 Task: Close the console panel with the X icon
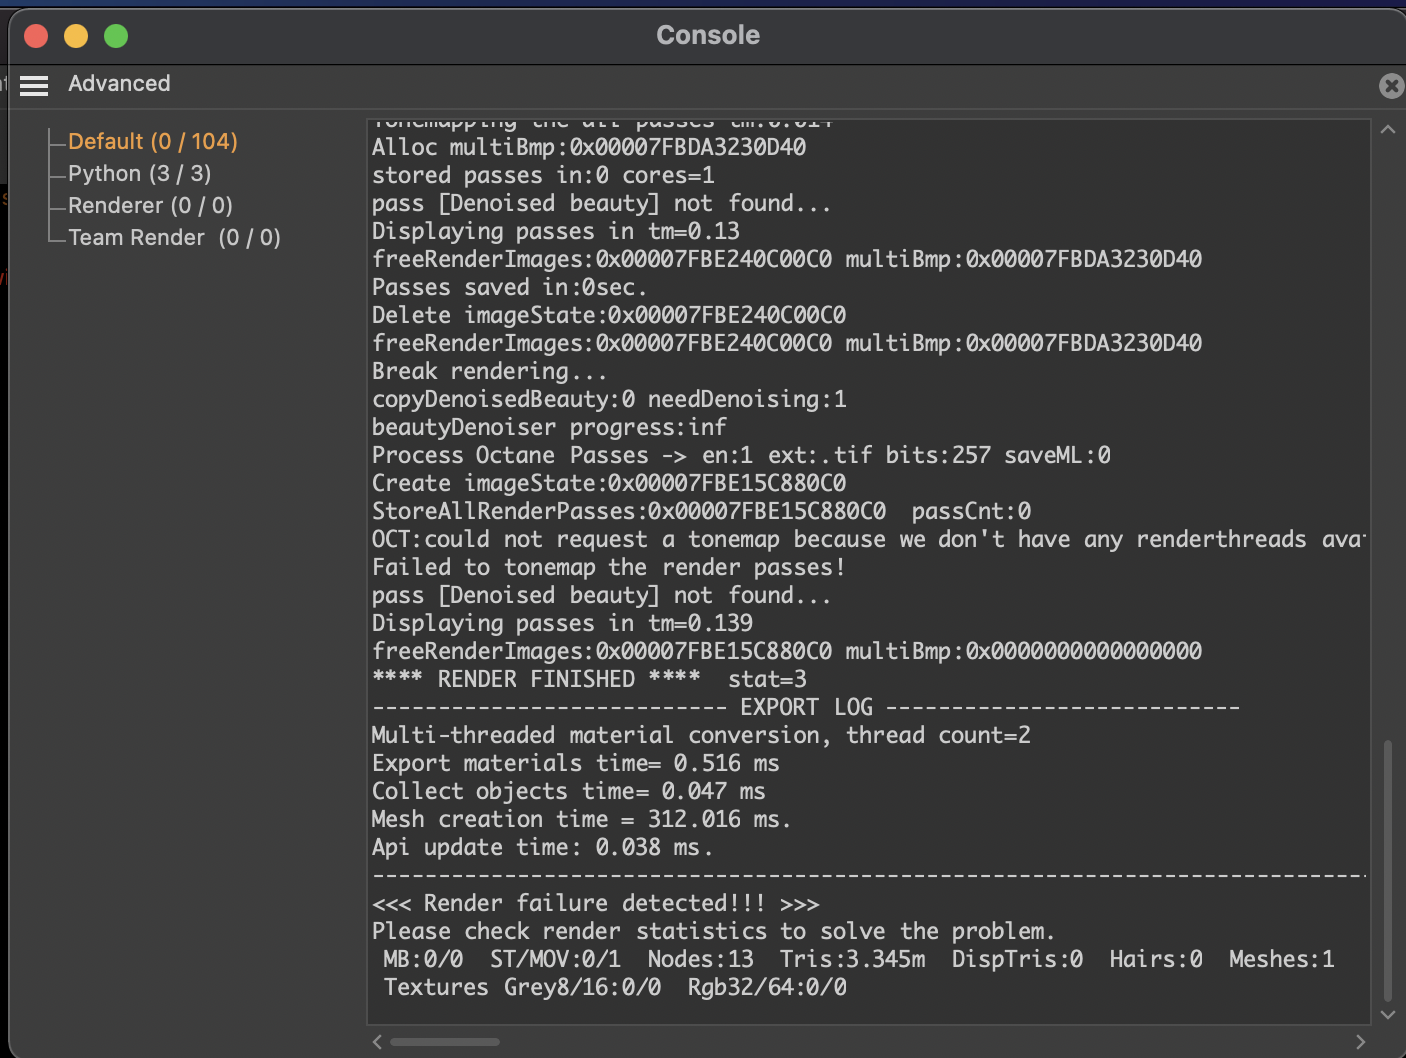pyautogui.click(x=1391, y=86)
